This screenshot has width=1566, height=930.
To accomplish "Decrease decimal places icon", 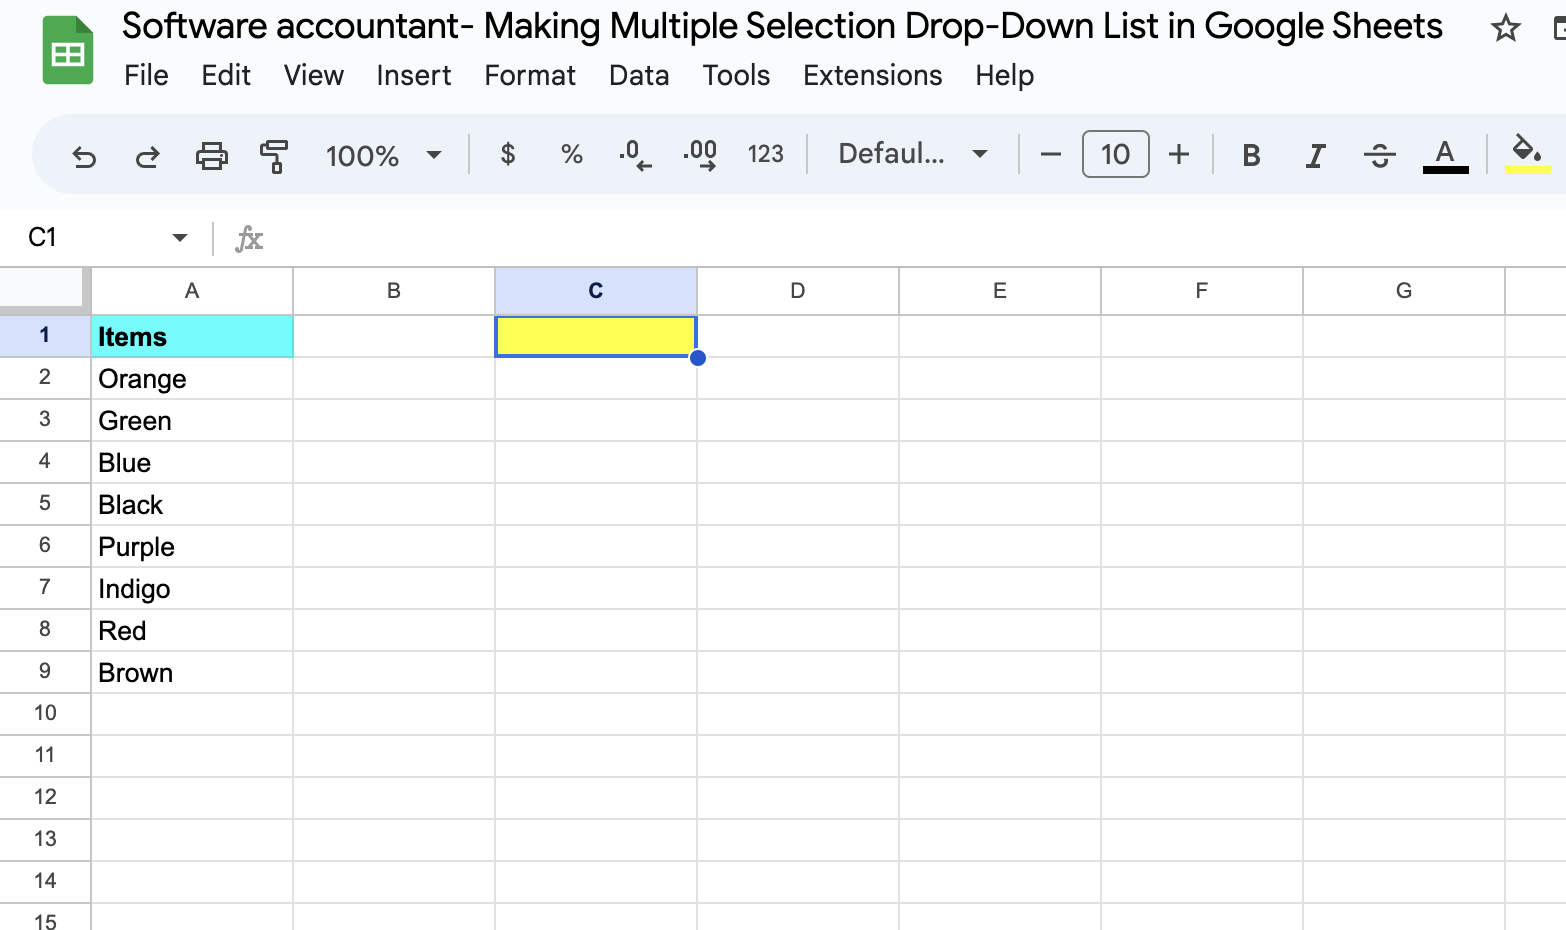I will 635,154.
